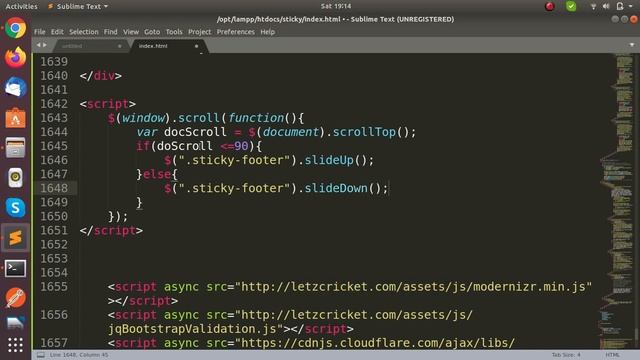Click line number 1648 in gutter
The height and width of the screenshot is (360, 640).
[54, 188]
